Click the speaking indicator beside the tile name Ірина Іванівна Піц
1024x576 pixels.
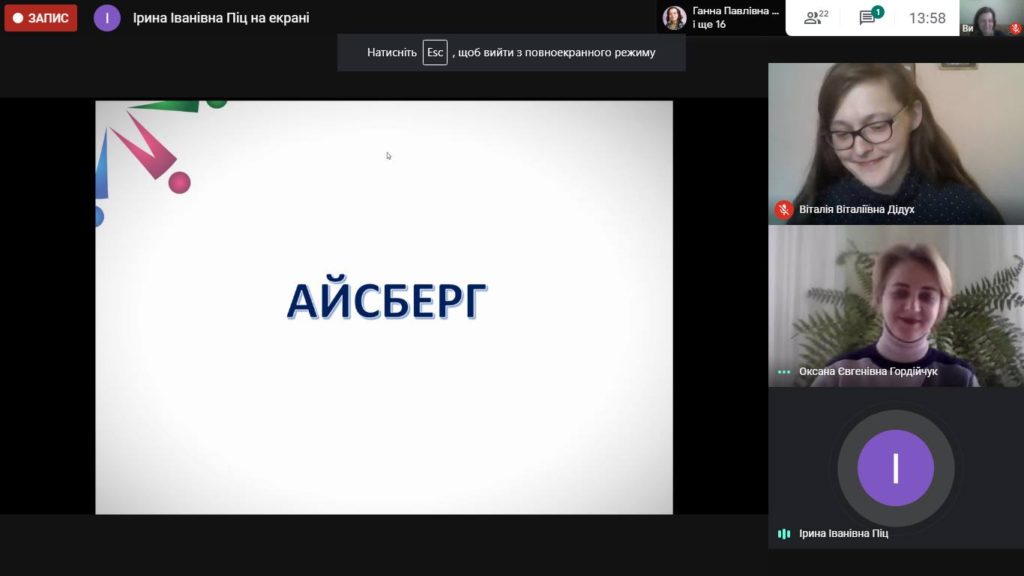[784, 534]
